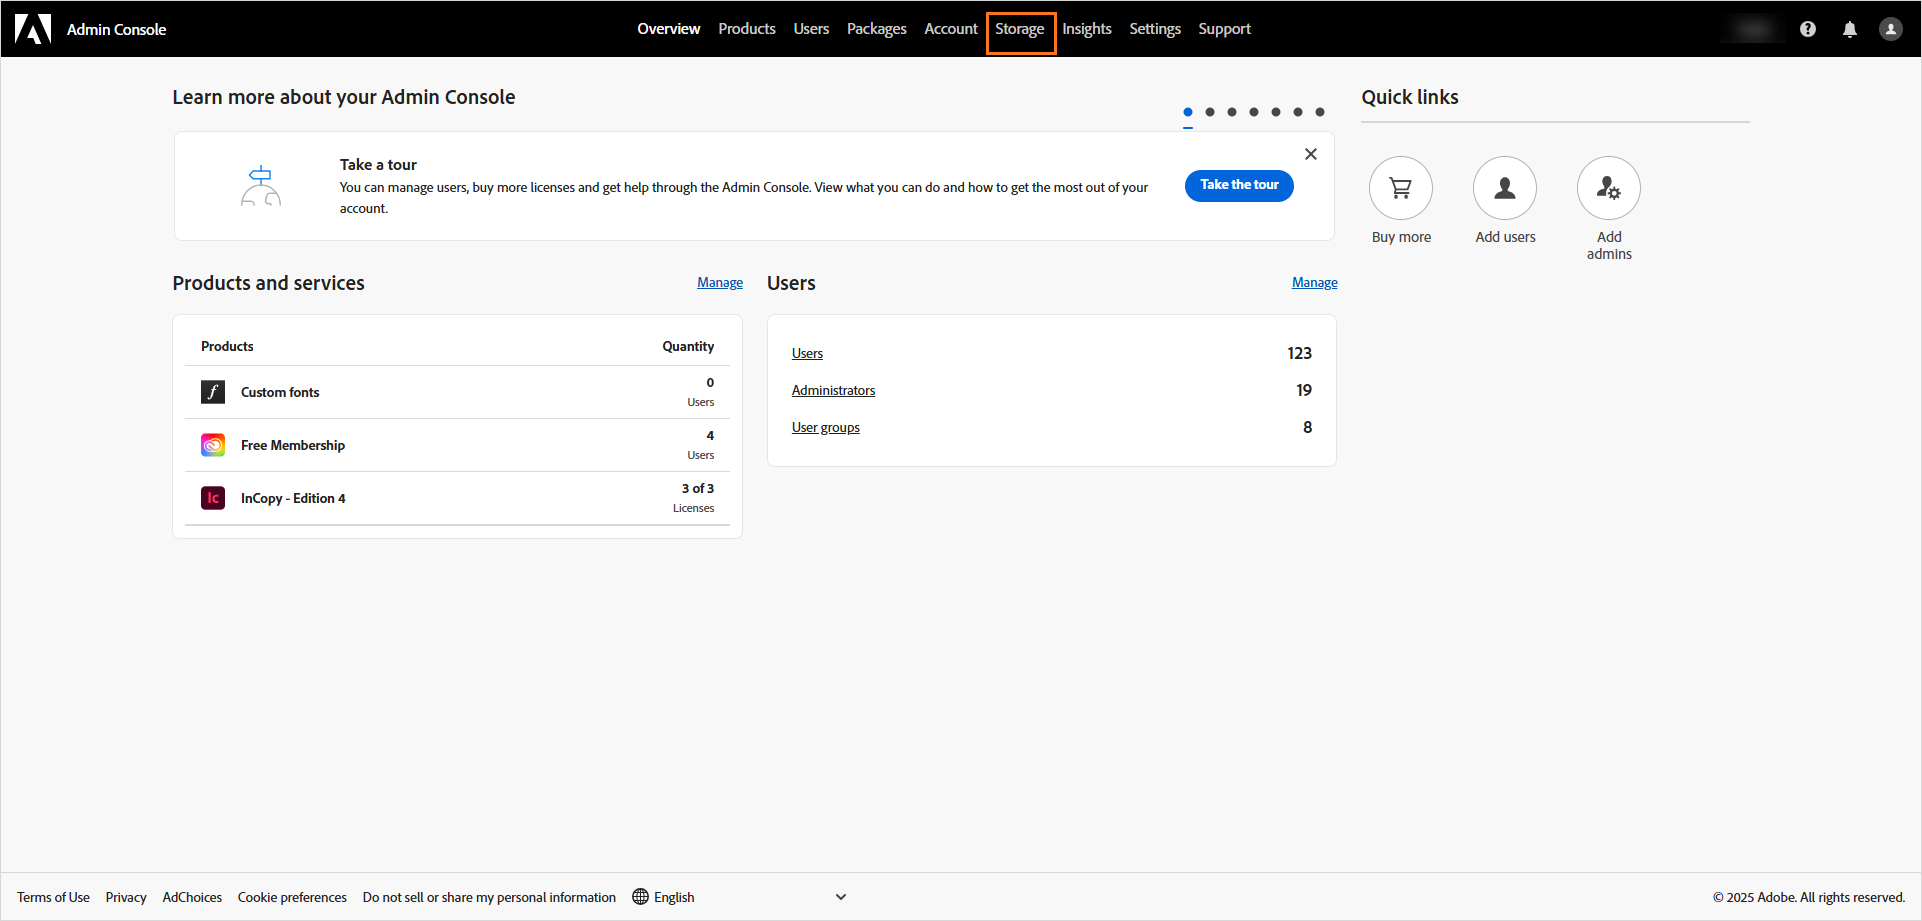The image size is (1922, 921).
Task: Open the Users tab in navigation
Action: pos(811,29)
